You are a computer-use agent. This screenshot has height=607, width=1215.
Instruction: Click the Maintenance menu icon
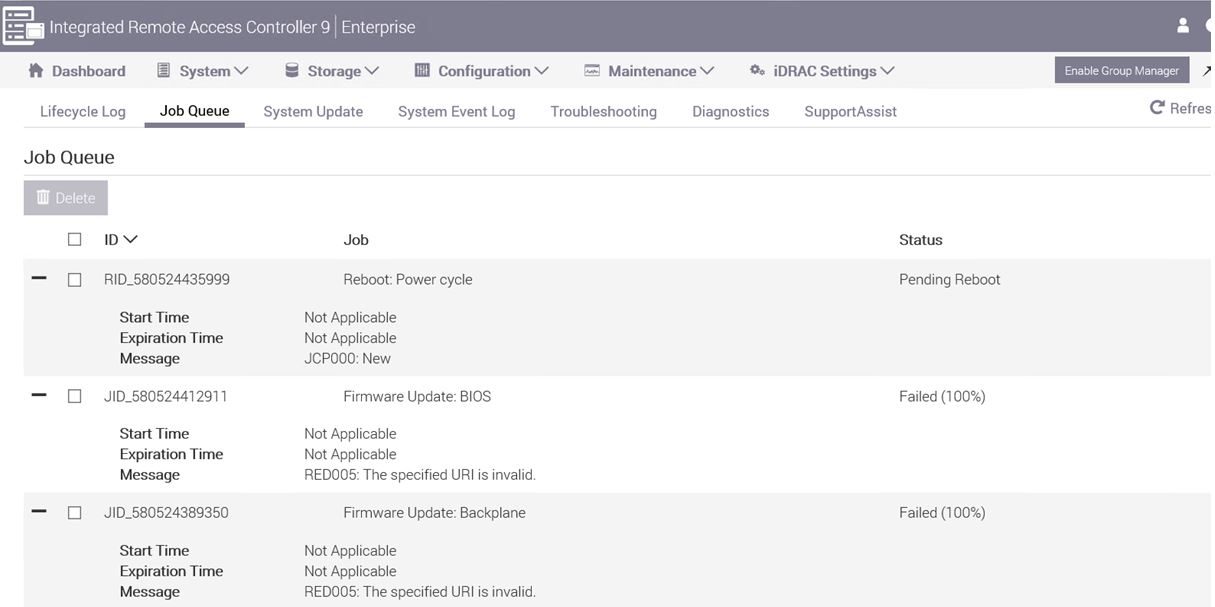[x=592, y=71]
